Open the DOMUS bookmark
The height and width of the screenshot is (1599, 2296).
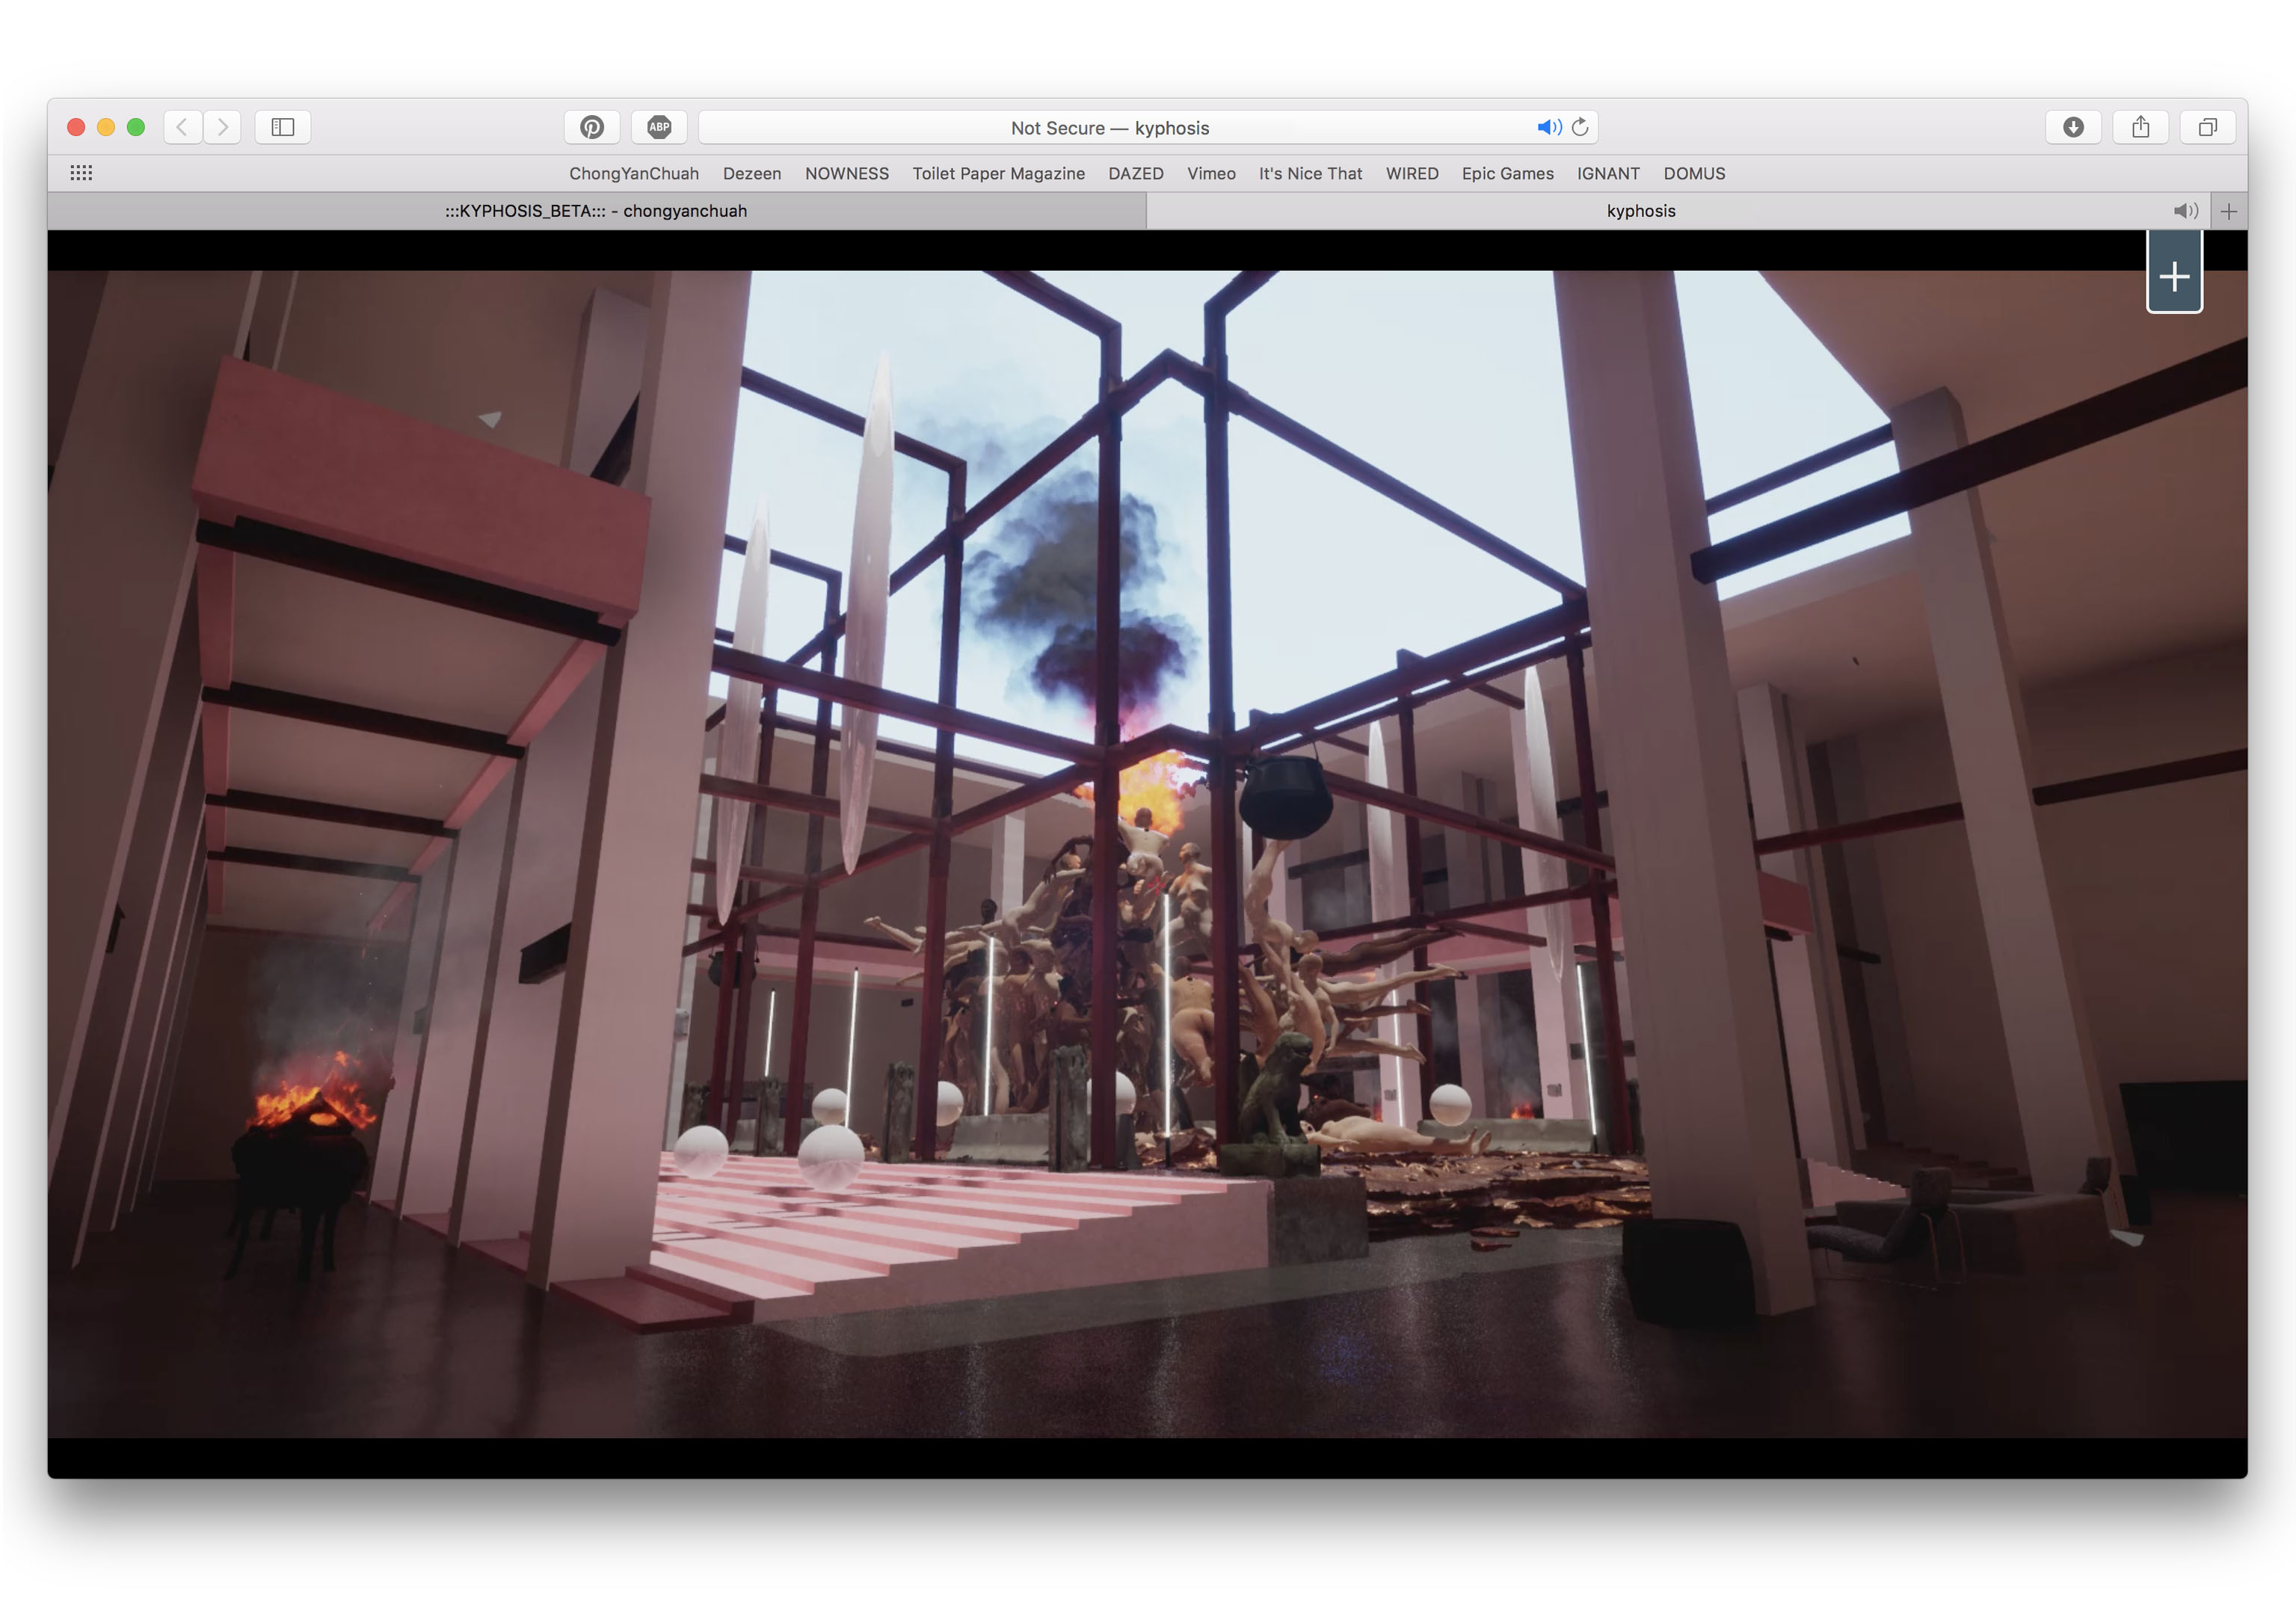[1694, 173]
